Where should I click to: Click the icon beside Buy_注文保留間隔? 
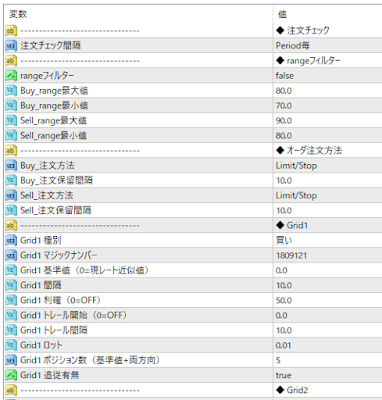(11, 180)
